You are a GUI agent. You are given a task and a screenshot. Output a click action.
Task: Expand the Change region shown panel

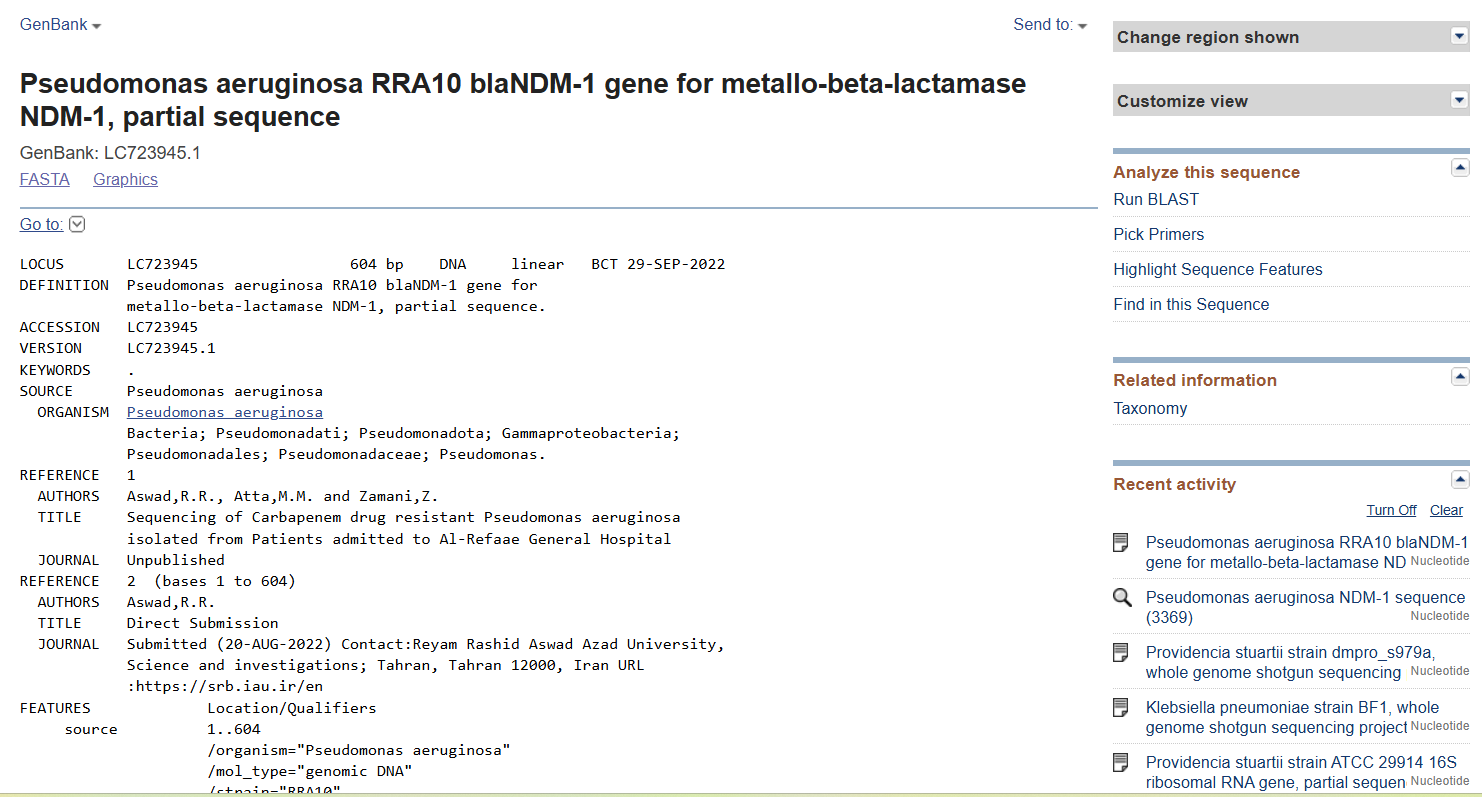1458,36
